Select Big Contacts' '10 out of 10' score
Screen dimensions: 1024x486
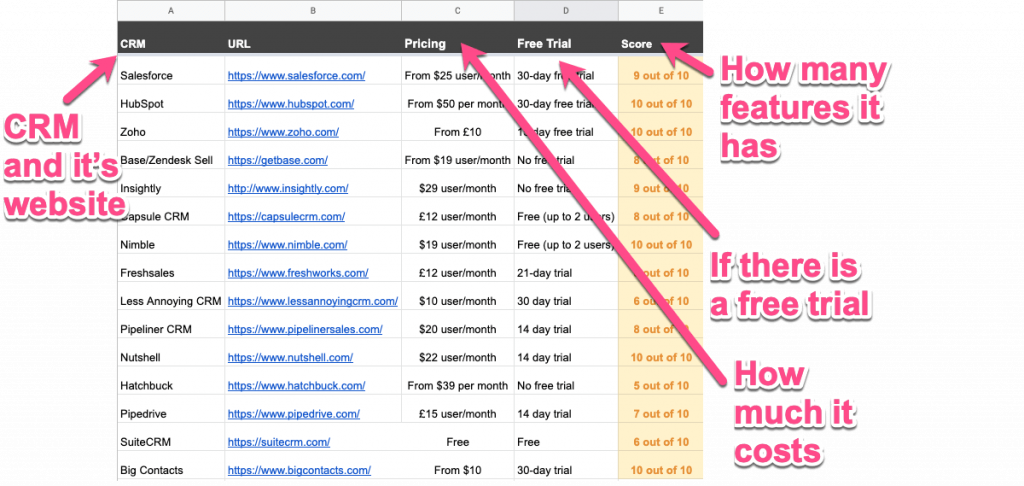(x=660, y=465)
